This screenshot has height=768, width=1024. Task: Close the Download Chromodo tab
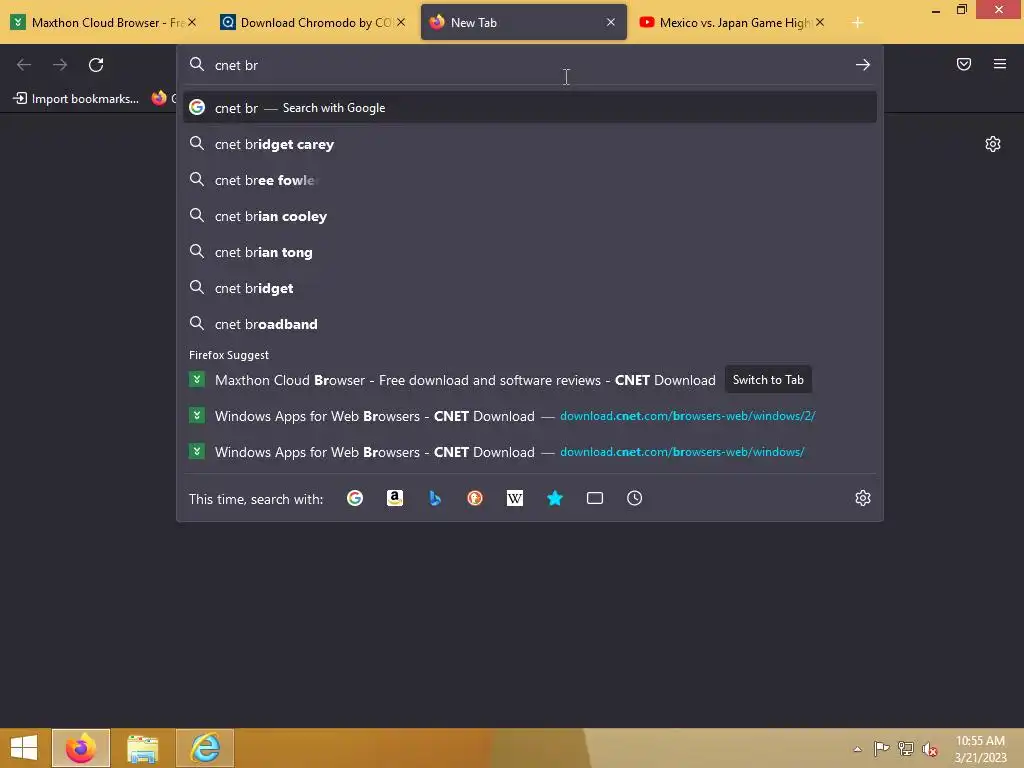tap(401, 22)
